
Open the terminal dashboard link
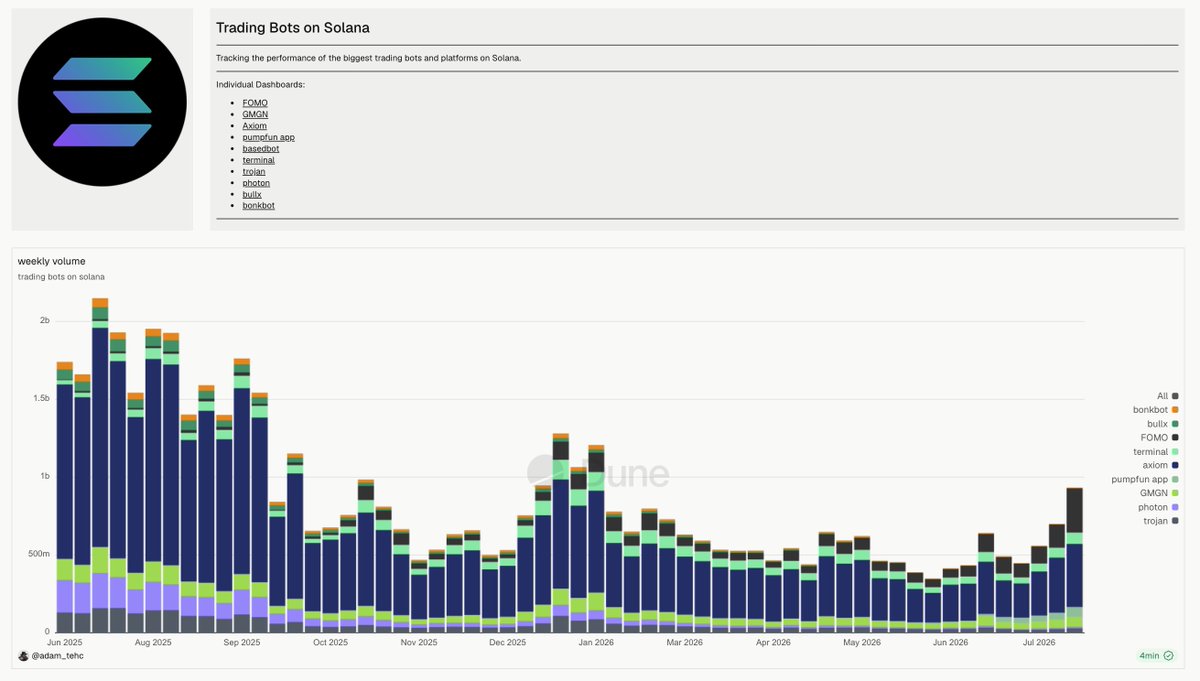pyautogui.click(x=258, y=160)
